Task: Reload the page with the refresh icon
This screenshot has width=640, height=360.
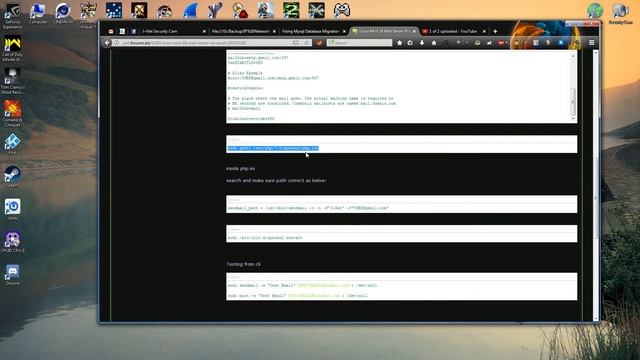Action: tap(306, 42)
